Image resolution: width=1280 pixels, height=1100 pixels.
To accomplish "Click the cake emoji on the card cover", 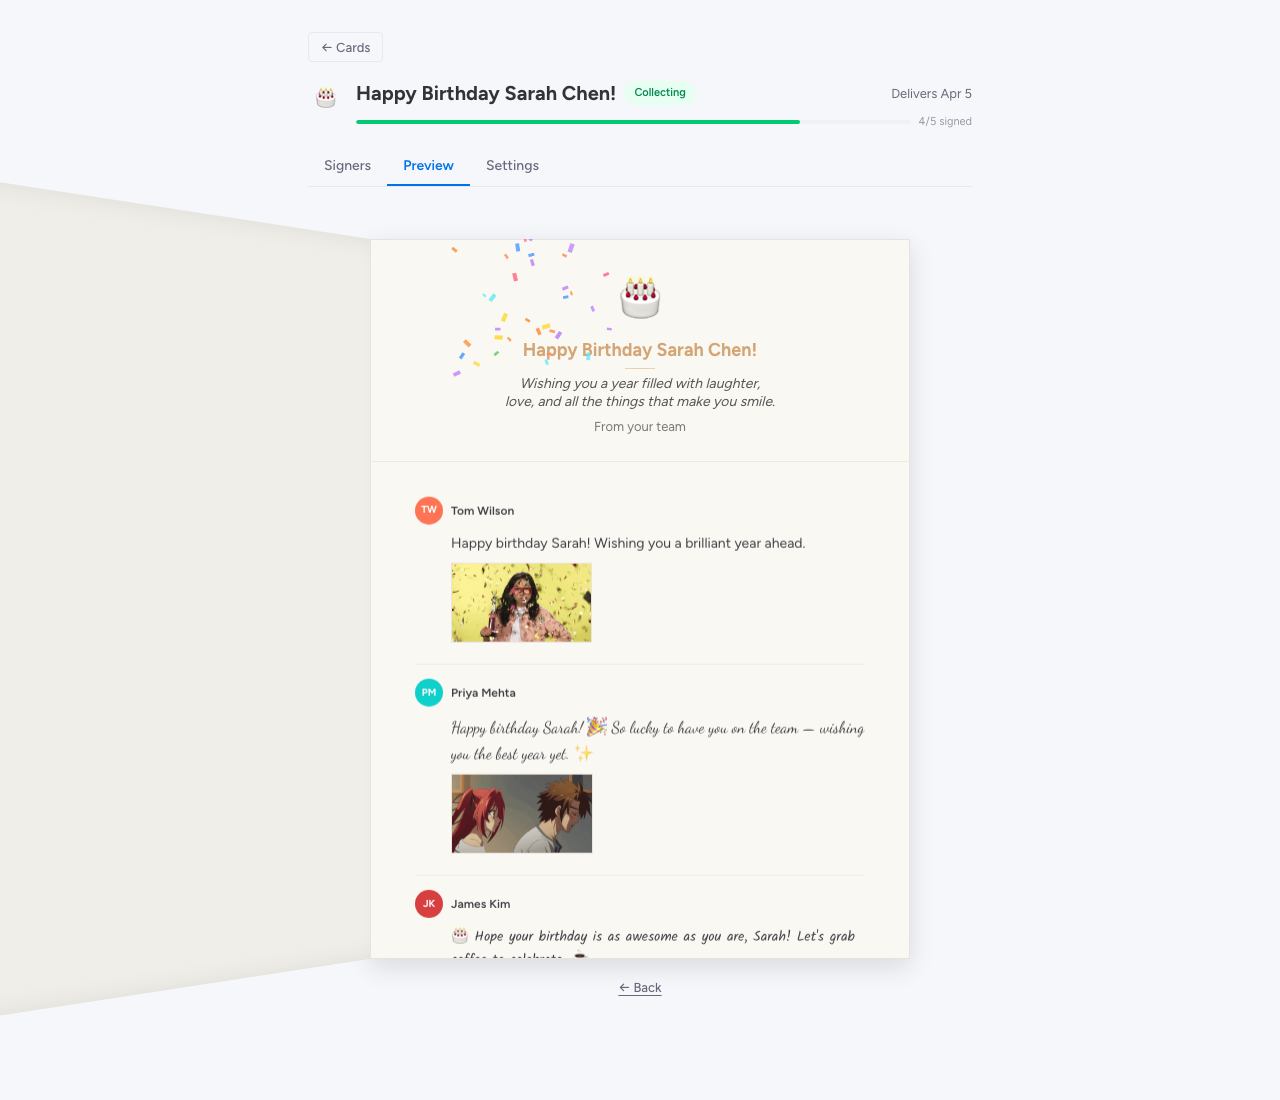I will tap(640, 298).
